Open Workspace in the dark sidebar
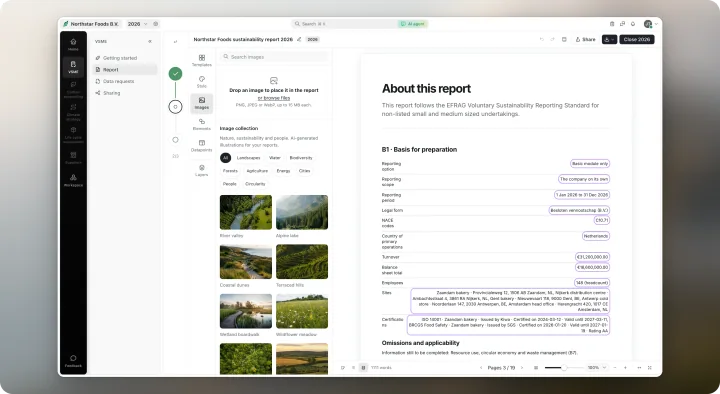The width and height of the screenshot is (720, 394). pos(73,180)
